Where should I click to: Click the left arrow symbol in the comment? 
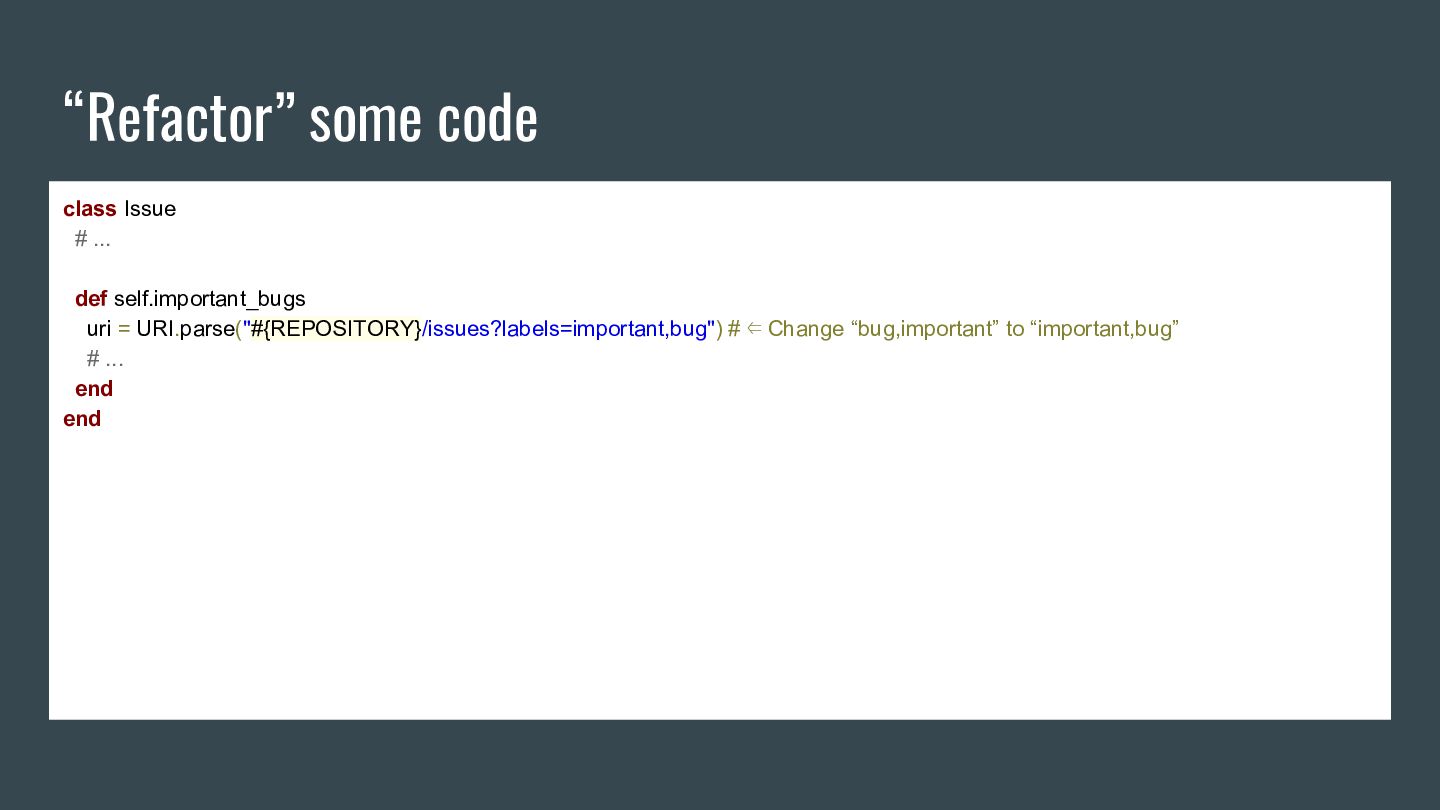pos(754,329)
